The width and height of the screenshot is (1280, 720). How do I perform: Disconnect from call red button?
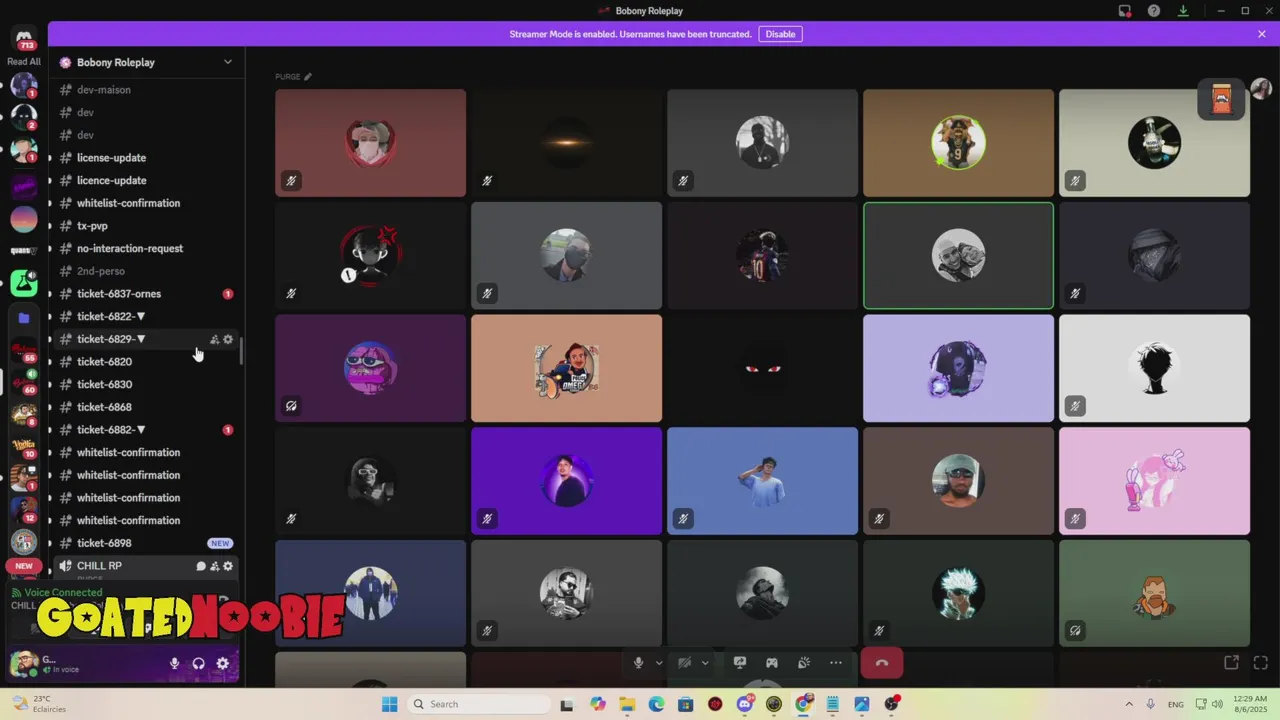882,663
